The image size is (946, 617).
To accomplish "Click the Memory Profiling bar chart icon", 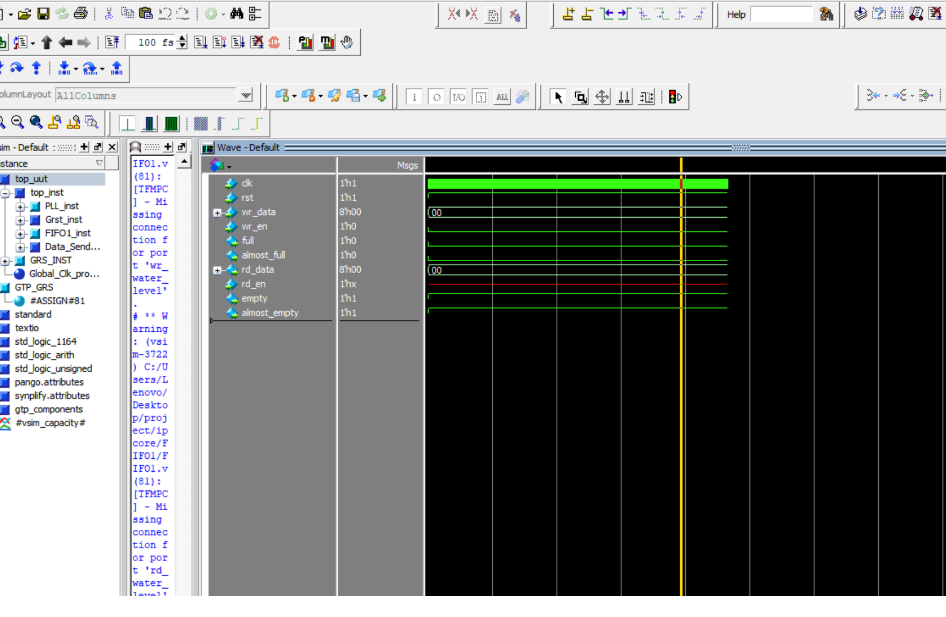I will 327,42.
